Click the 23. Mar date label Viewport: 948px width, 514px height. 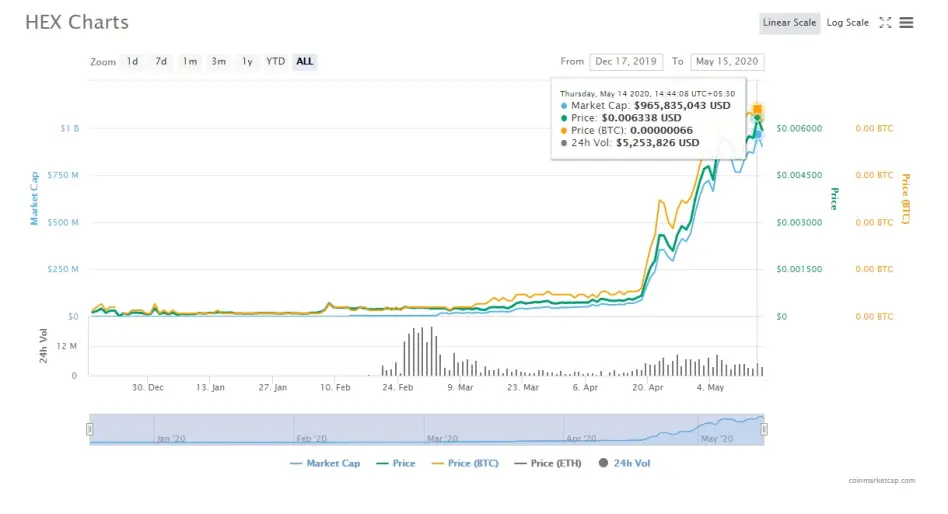(522, 388)
